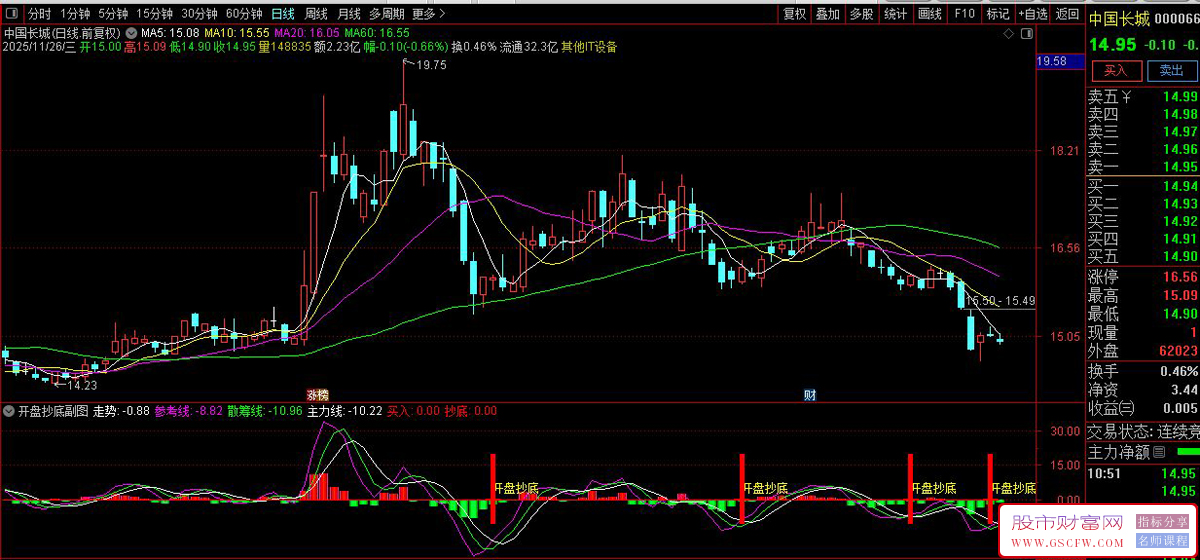
Task: Click the small square window icon atop chart
Action: pyautogui.click(x=1029, y=34)
